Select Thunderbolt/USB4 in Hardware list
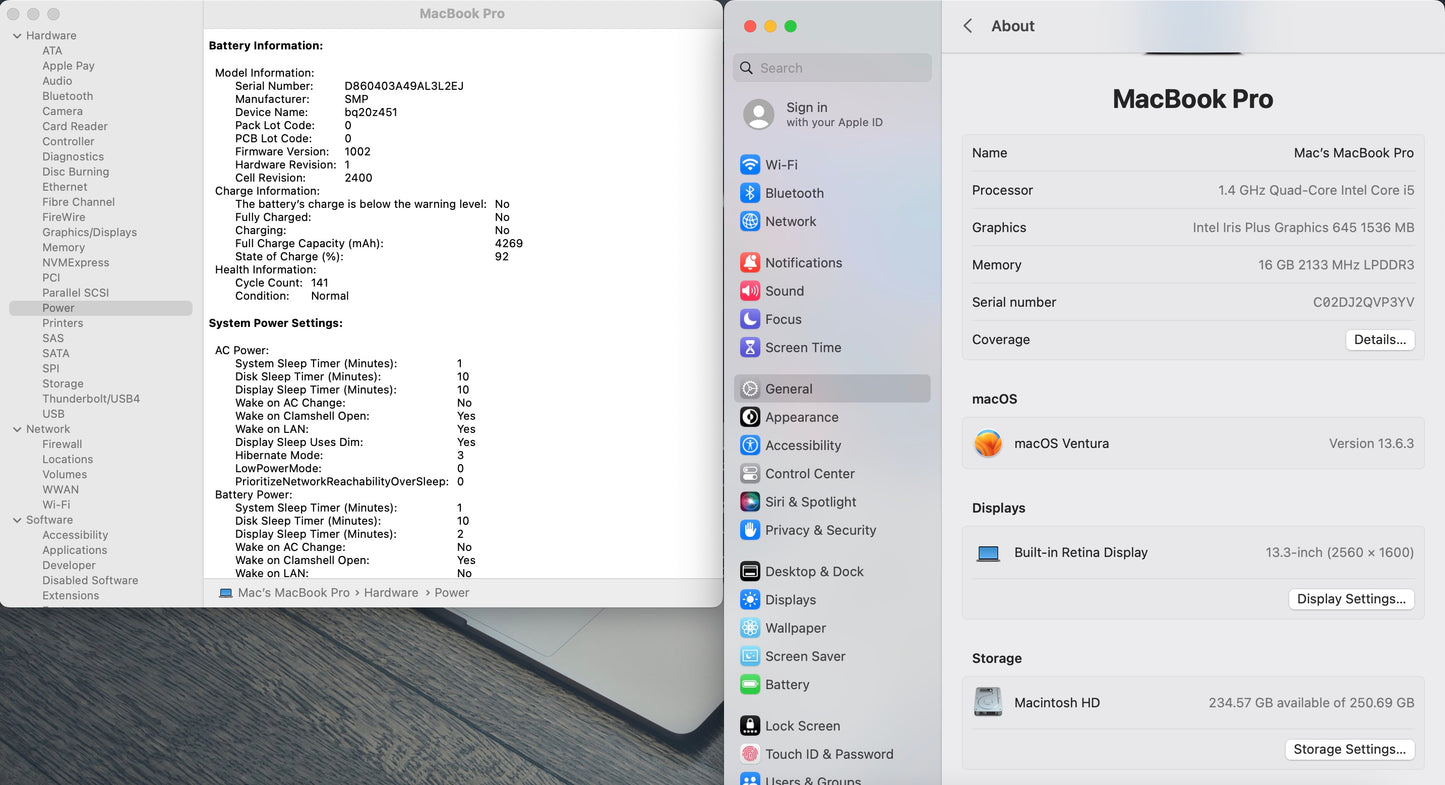Image resolution: width=1445 pixels, height=785 pixels. pyautogui.click(x=91, y=399)
